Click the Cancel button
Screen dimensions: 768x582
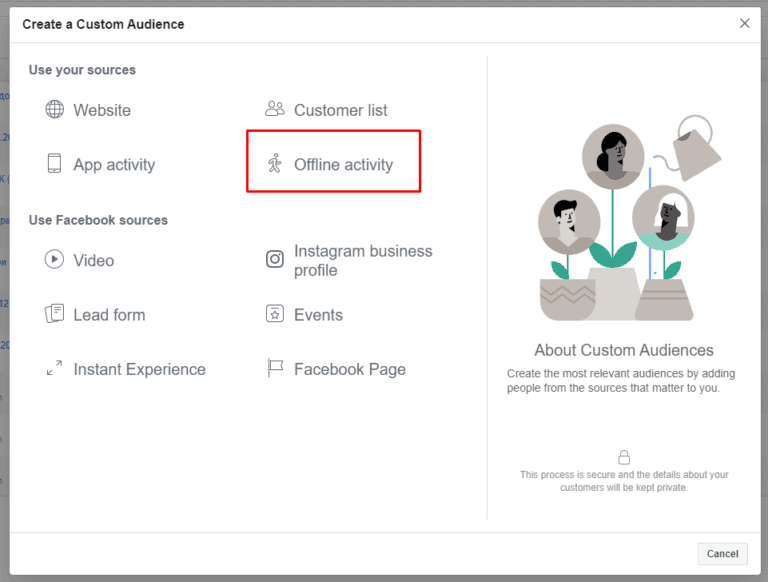tap(722, 554)
